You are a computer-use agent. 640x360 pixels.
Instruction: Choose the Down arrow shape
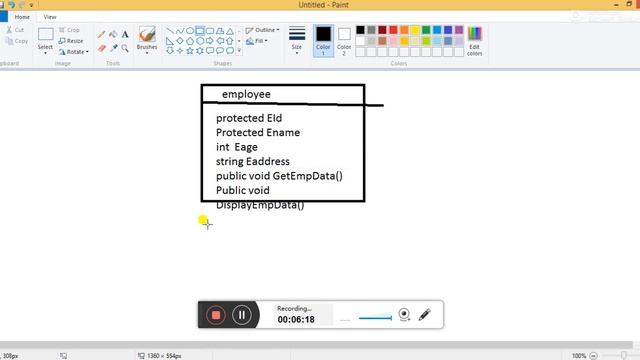(x=170, y=51)
